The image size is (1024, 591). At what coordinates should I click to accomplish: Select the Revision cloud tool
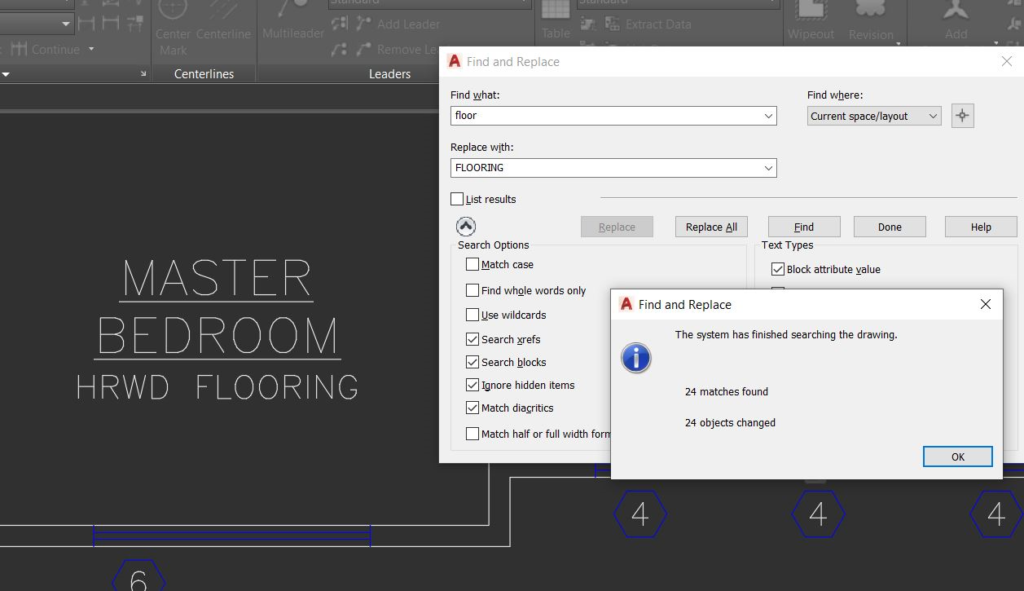pos(871,20)
